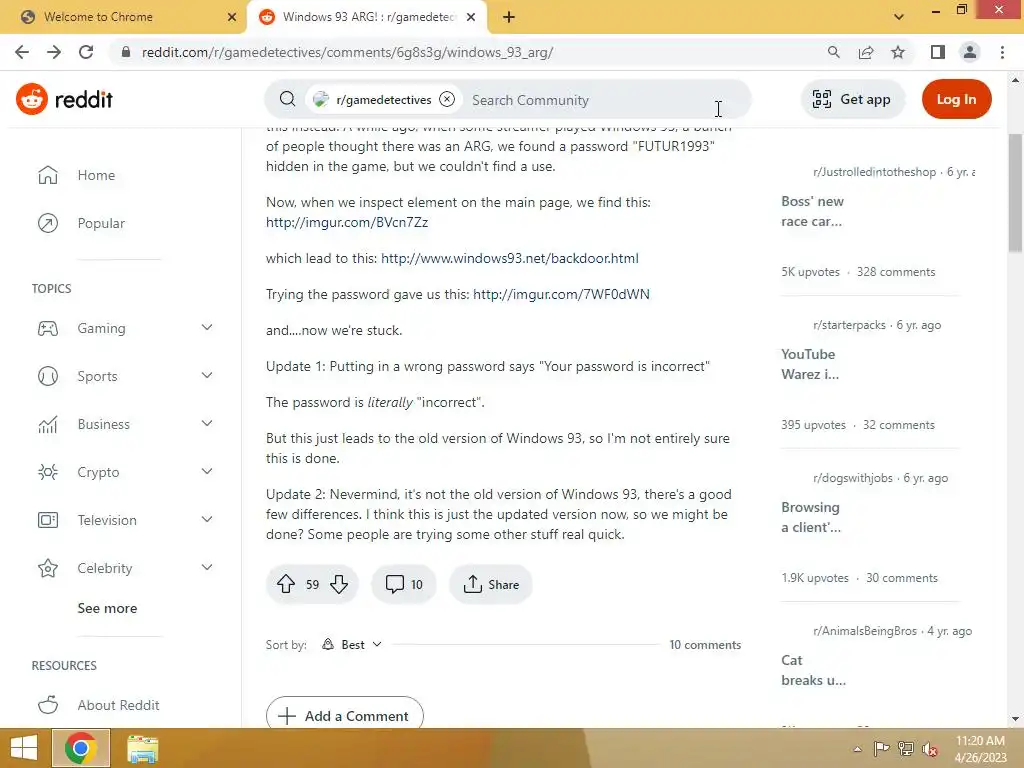The height and width of the screenshot is (768, 1024).
Task: Click See more under topics
Action: (107, 608)
